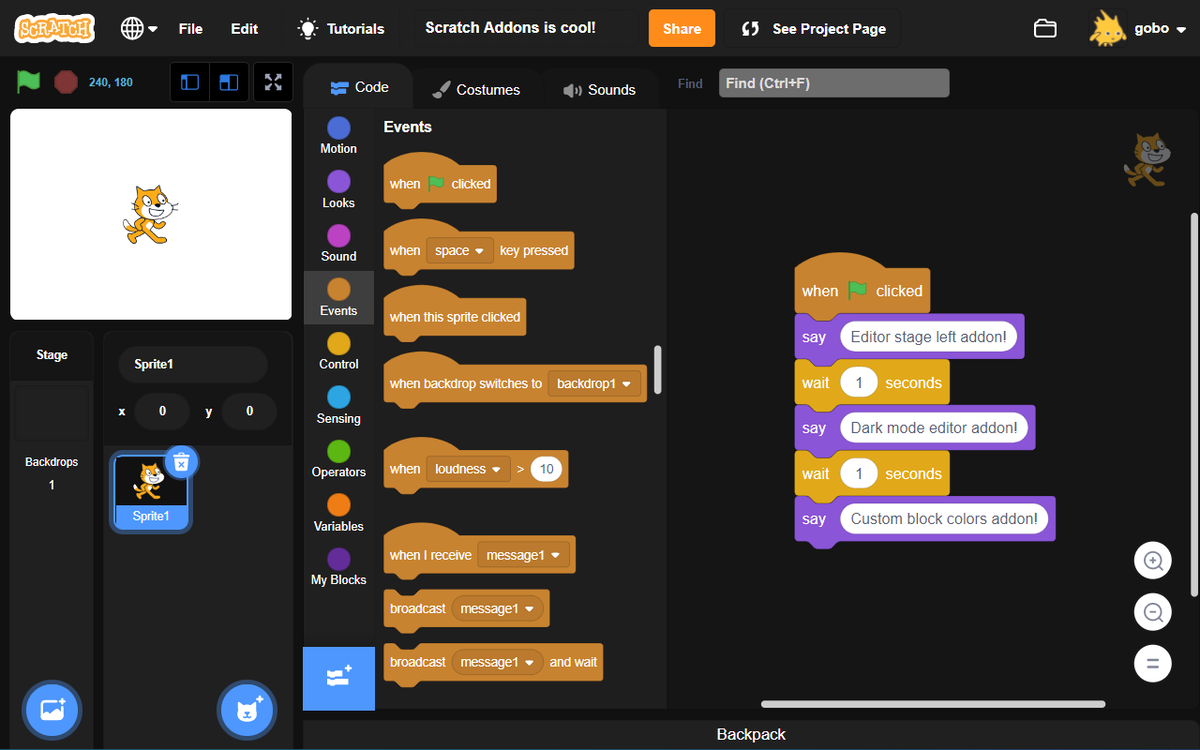Screen dimensions: 1200x750
Task: Click the green flag to run
Action: coord(28,82)
